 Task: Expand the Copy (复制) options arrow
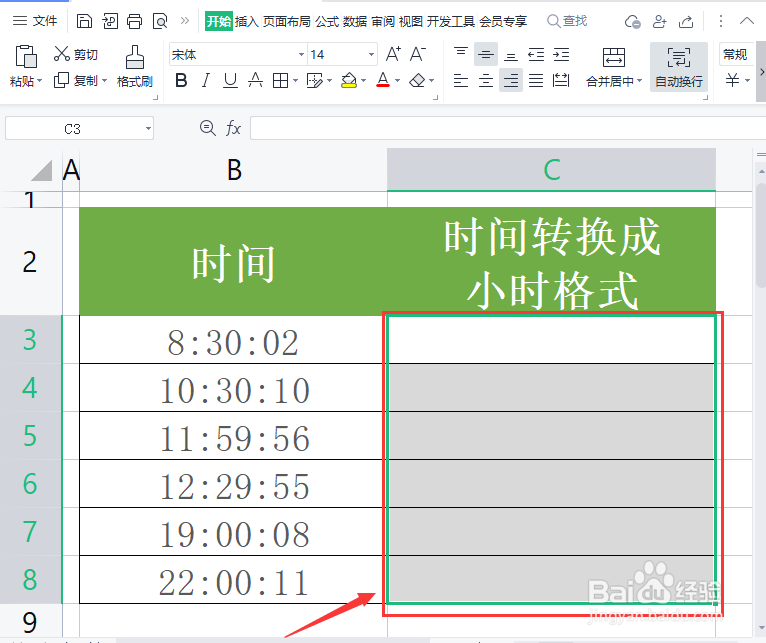(104, 81)
